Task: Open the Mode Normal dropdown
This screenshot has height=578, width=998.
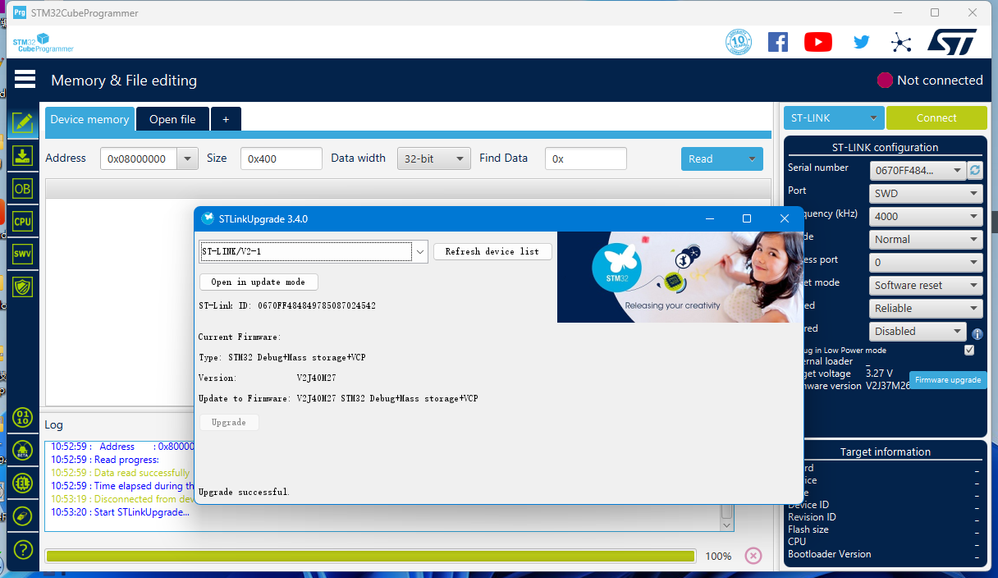Action: pyautogui.click(x=925, y=239)
